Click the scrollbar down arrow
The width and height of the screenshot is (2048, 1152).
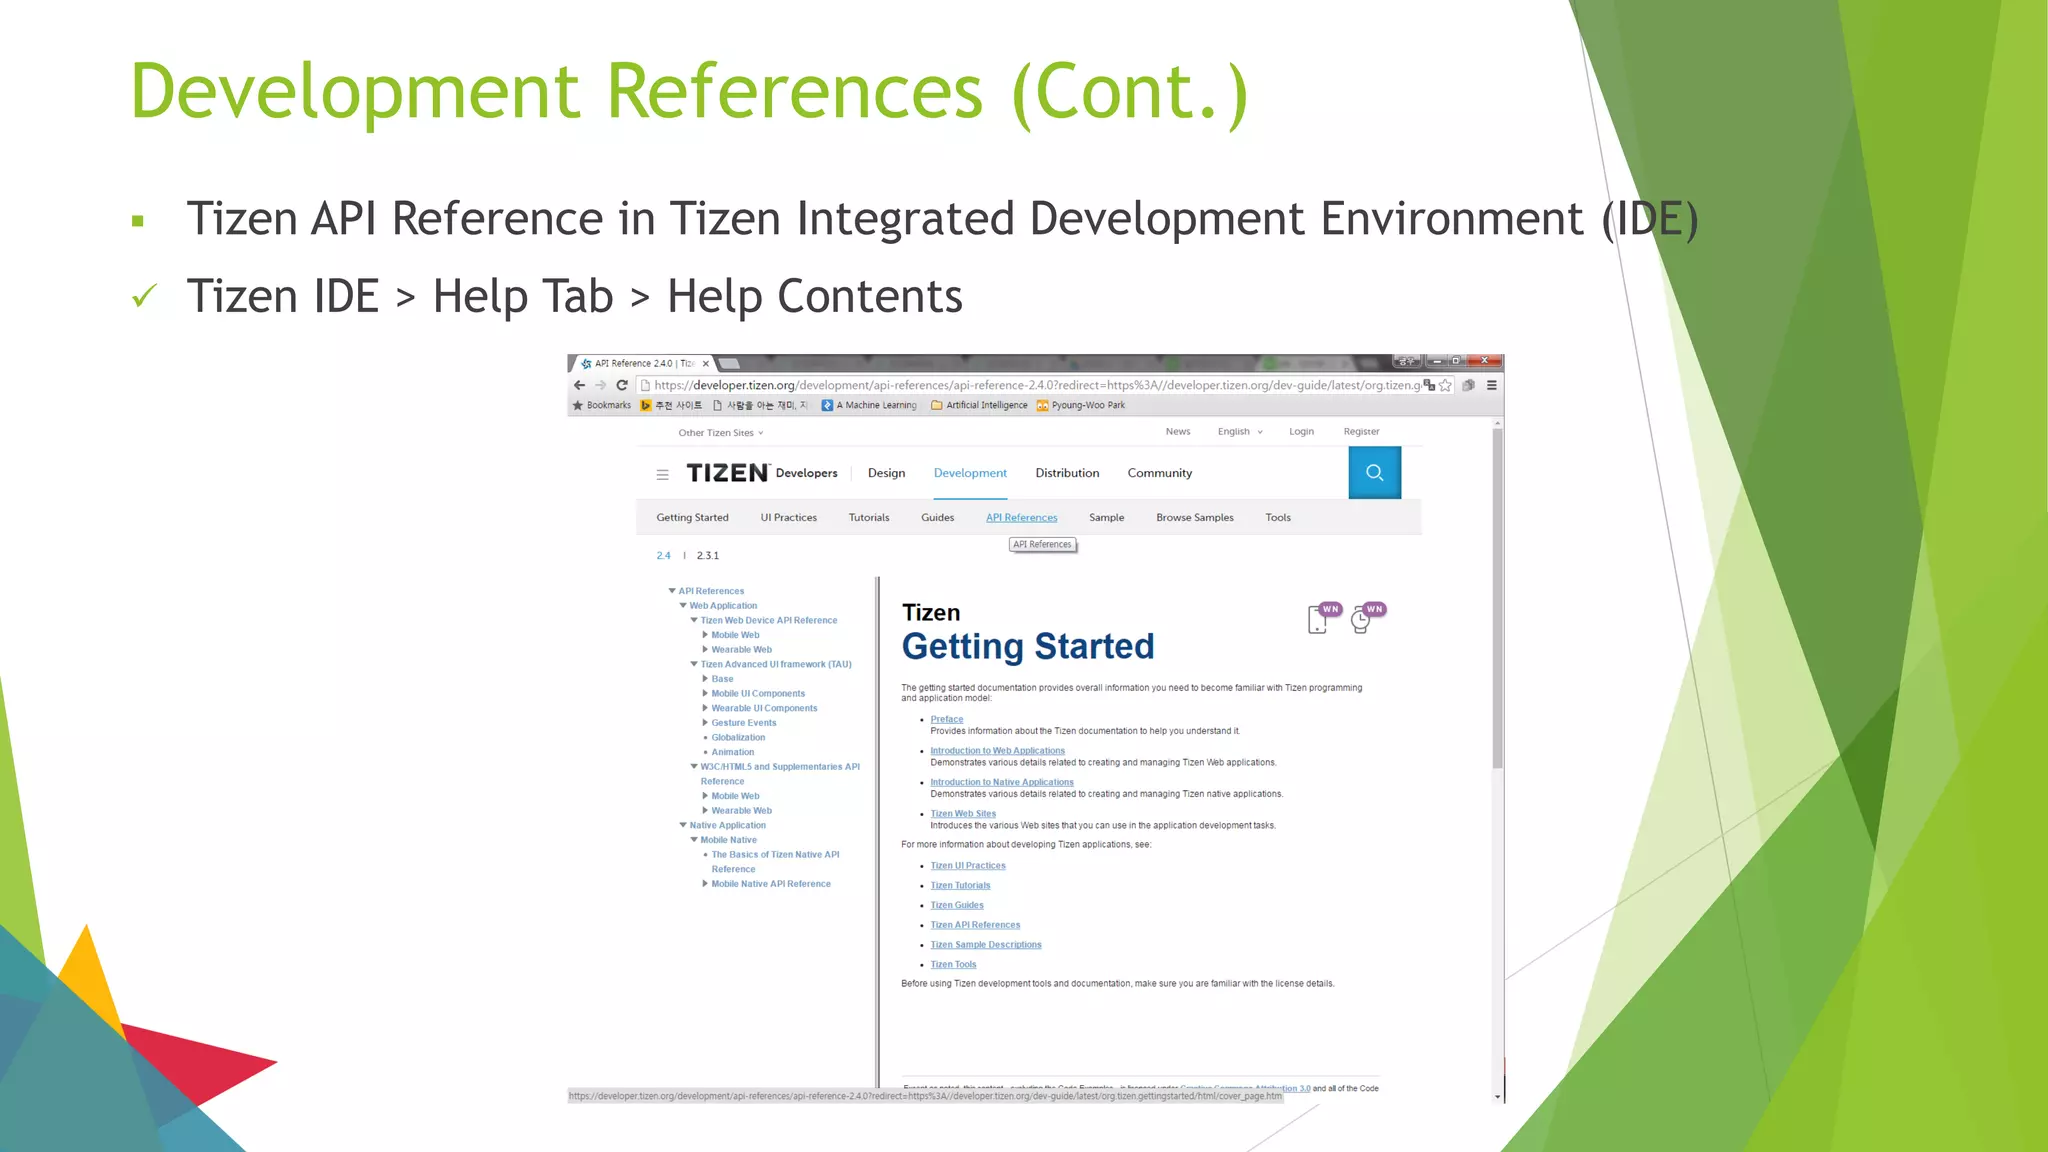tap(1497, 1097)
